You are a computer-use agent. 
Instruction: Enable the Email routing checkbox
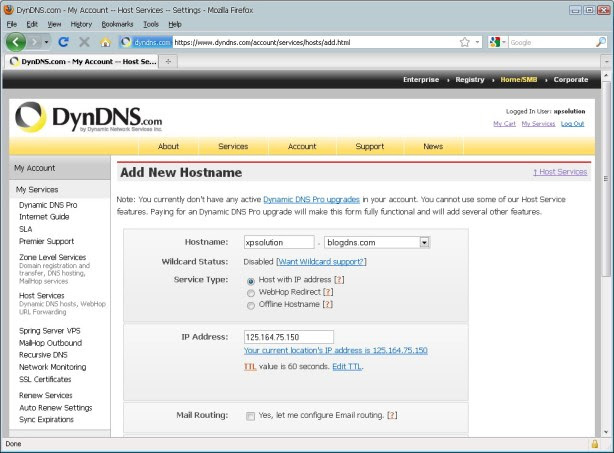(x=250, y=416)
